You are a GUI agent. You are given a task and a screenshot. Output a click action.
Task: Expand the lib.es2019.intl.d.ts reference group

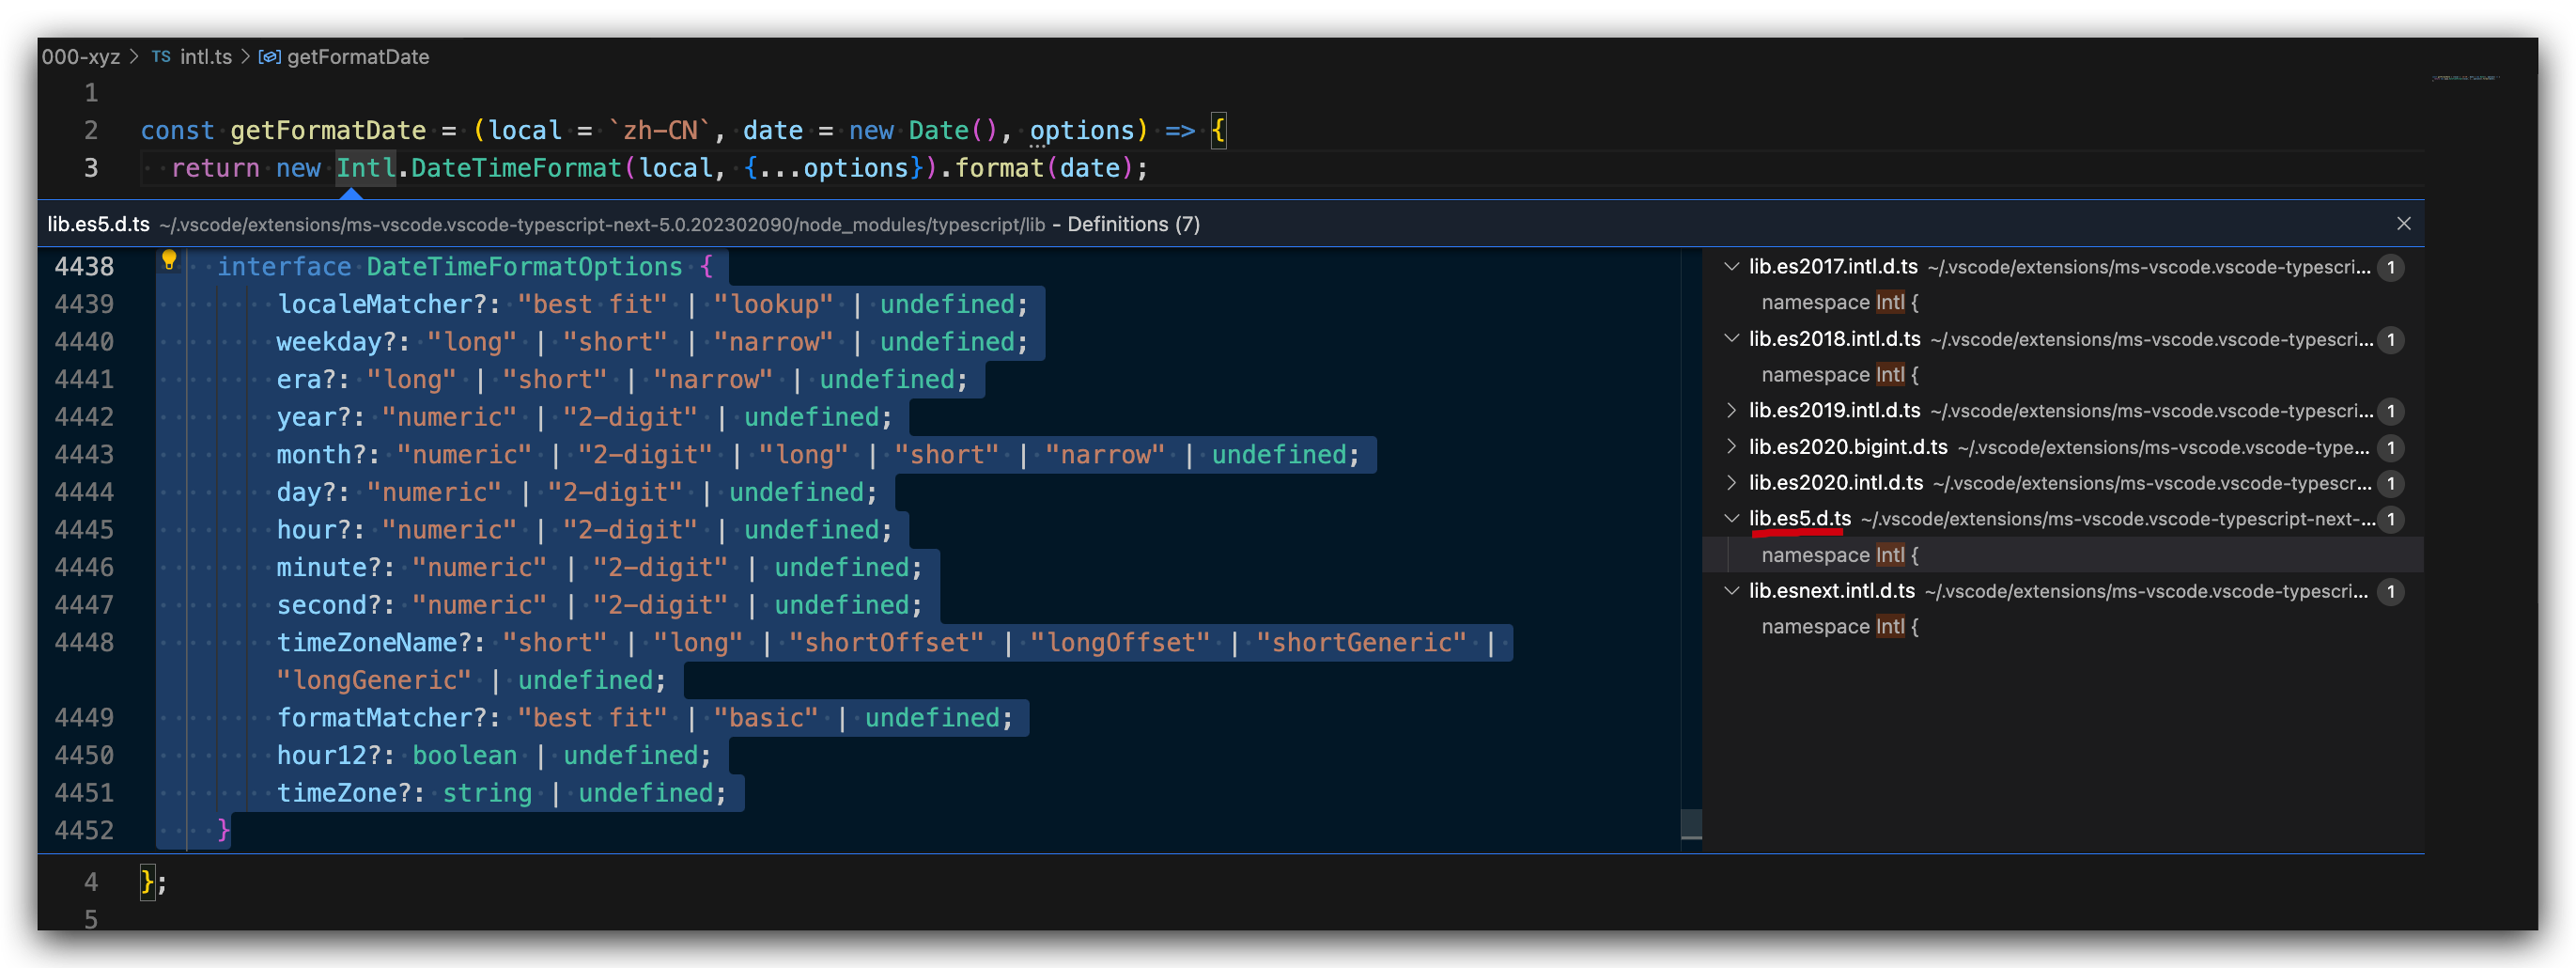pyautogui.click(x=1731, y=410)
